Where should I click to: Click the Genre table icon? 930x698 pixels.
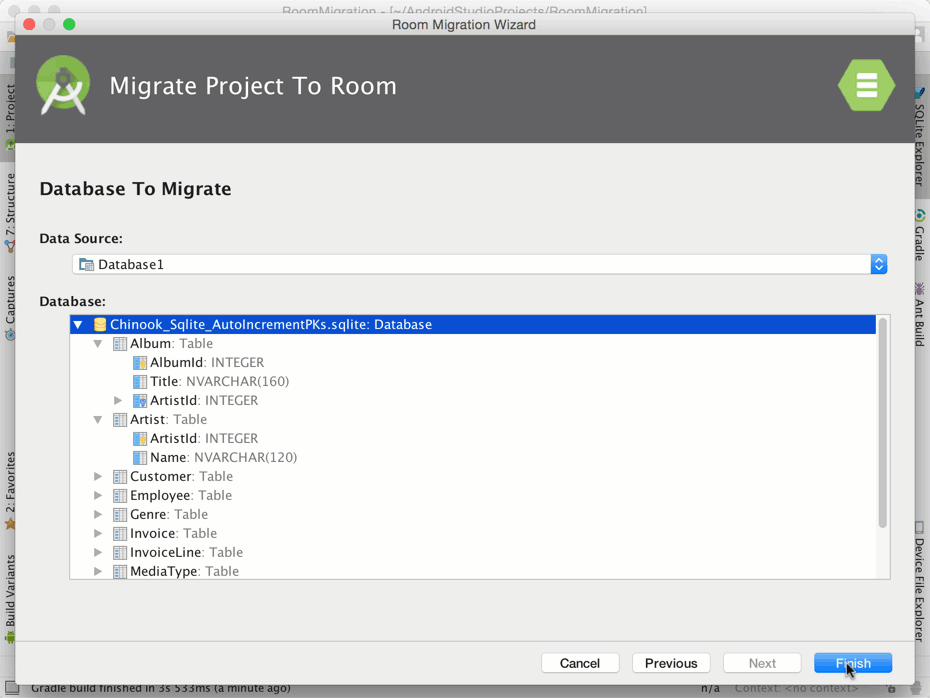tap(120, 515)
